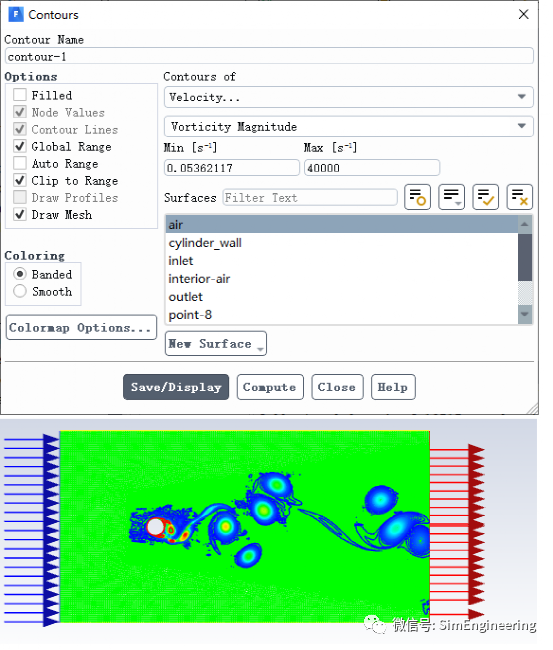
Task: Click the Save/Display button
Action: point(176,387)
